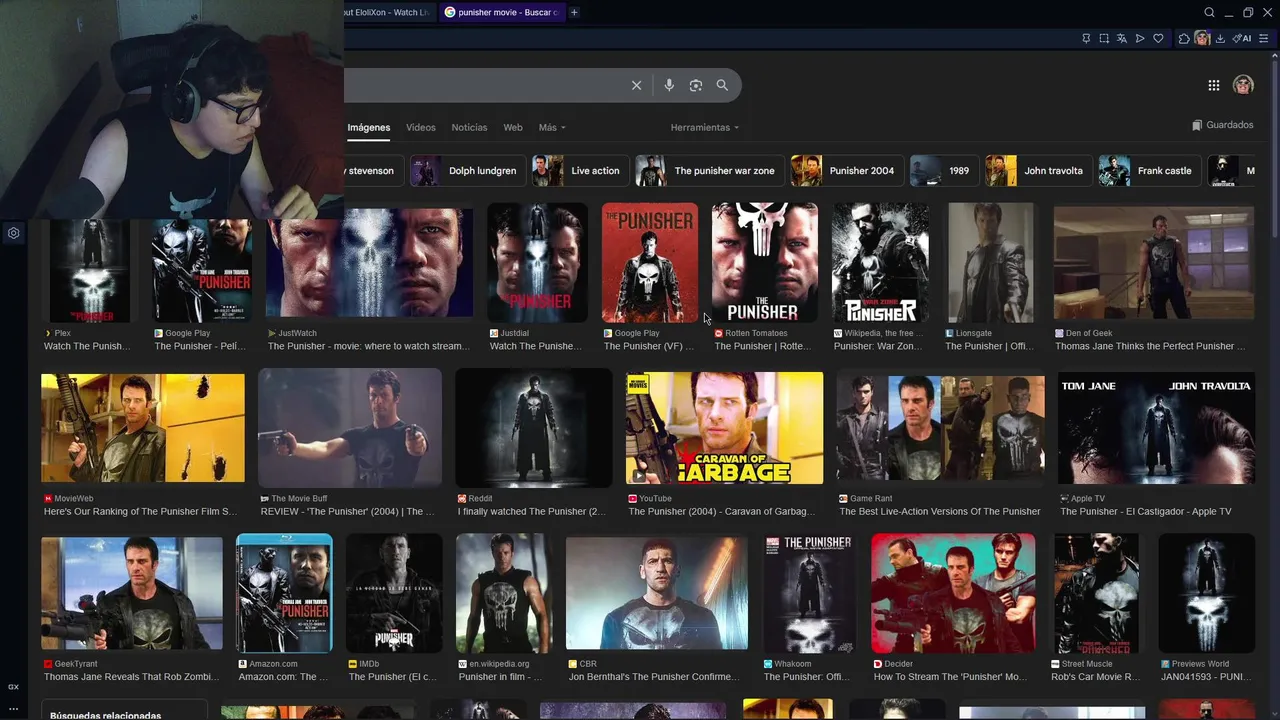
Task: Select punisher movie browser tab
Action: coord(501,12)
